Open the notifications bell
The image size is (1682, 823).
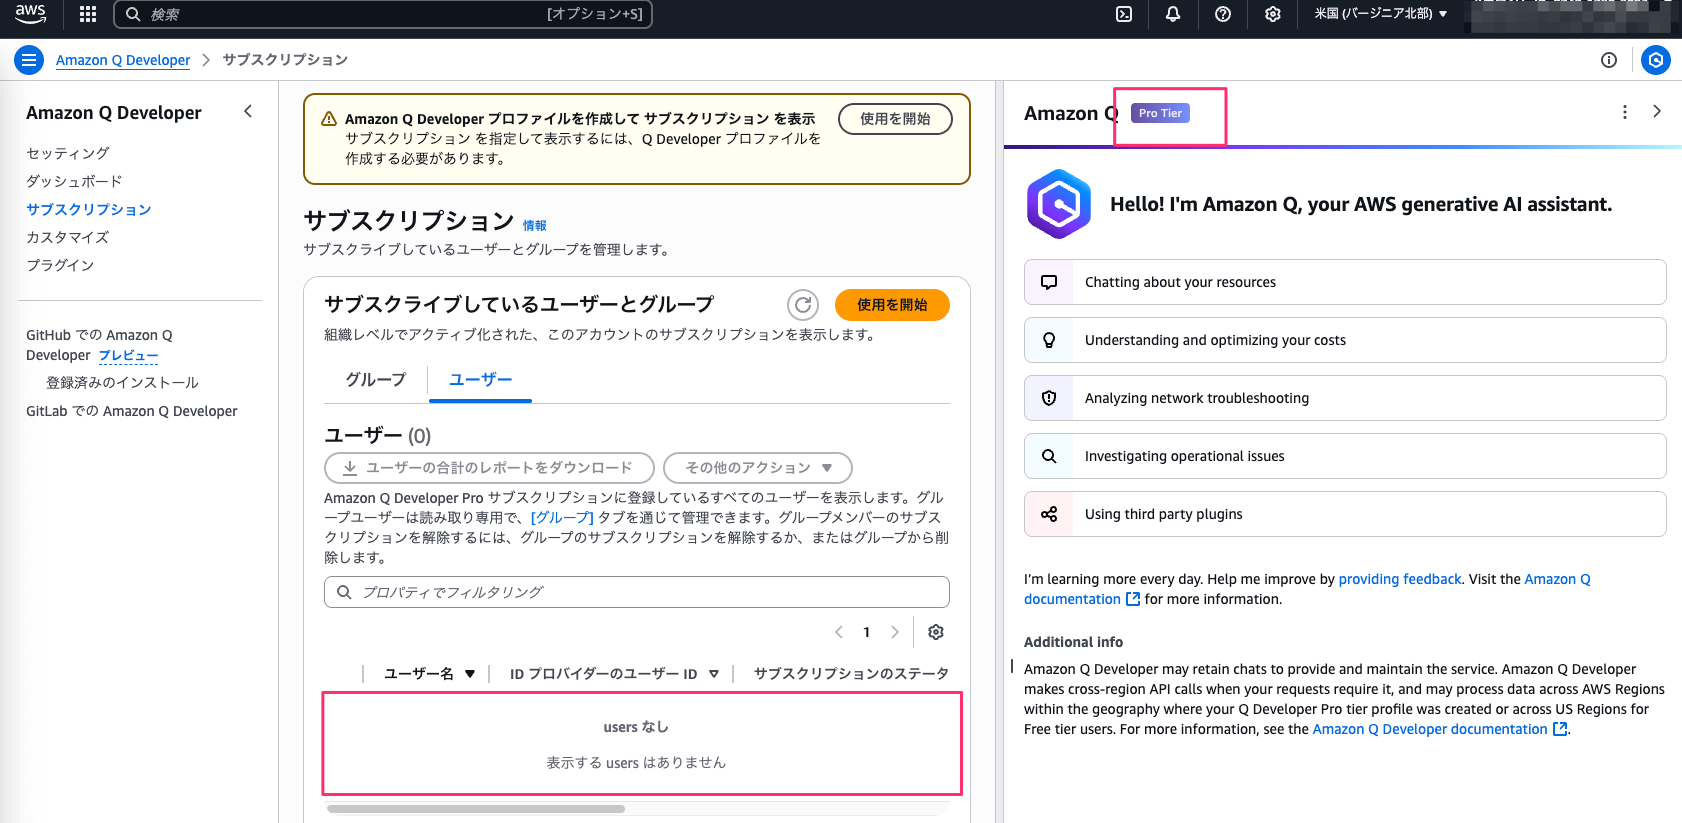1173,14
